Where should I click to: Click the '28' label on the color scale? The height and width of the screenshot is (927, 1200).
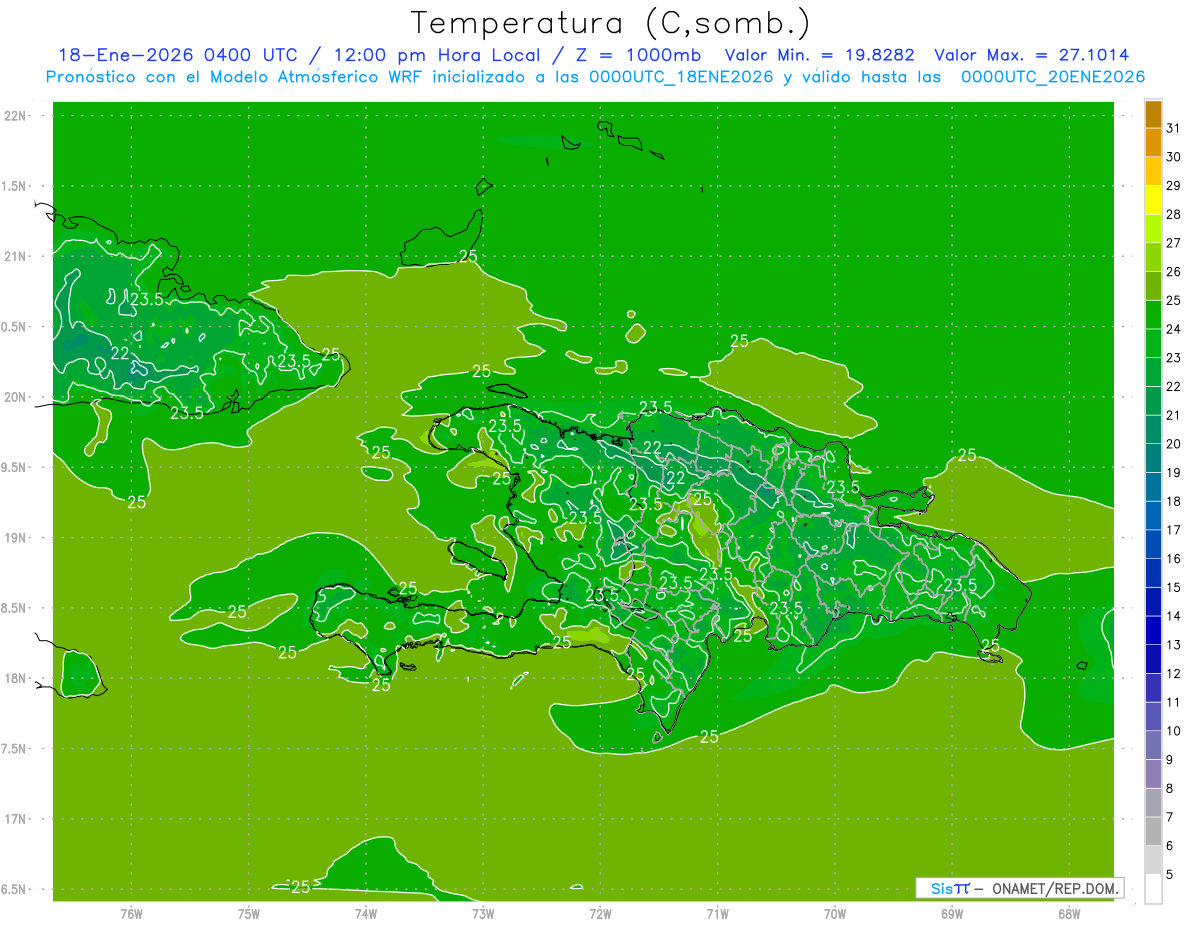(1173, 214)
